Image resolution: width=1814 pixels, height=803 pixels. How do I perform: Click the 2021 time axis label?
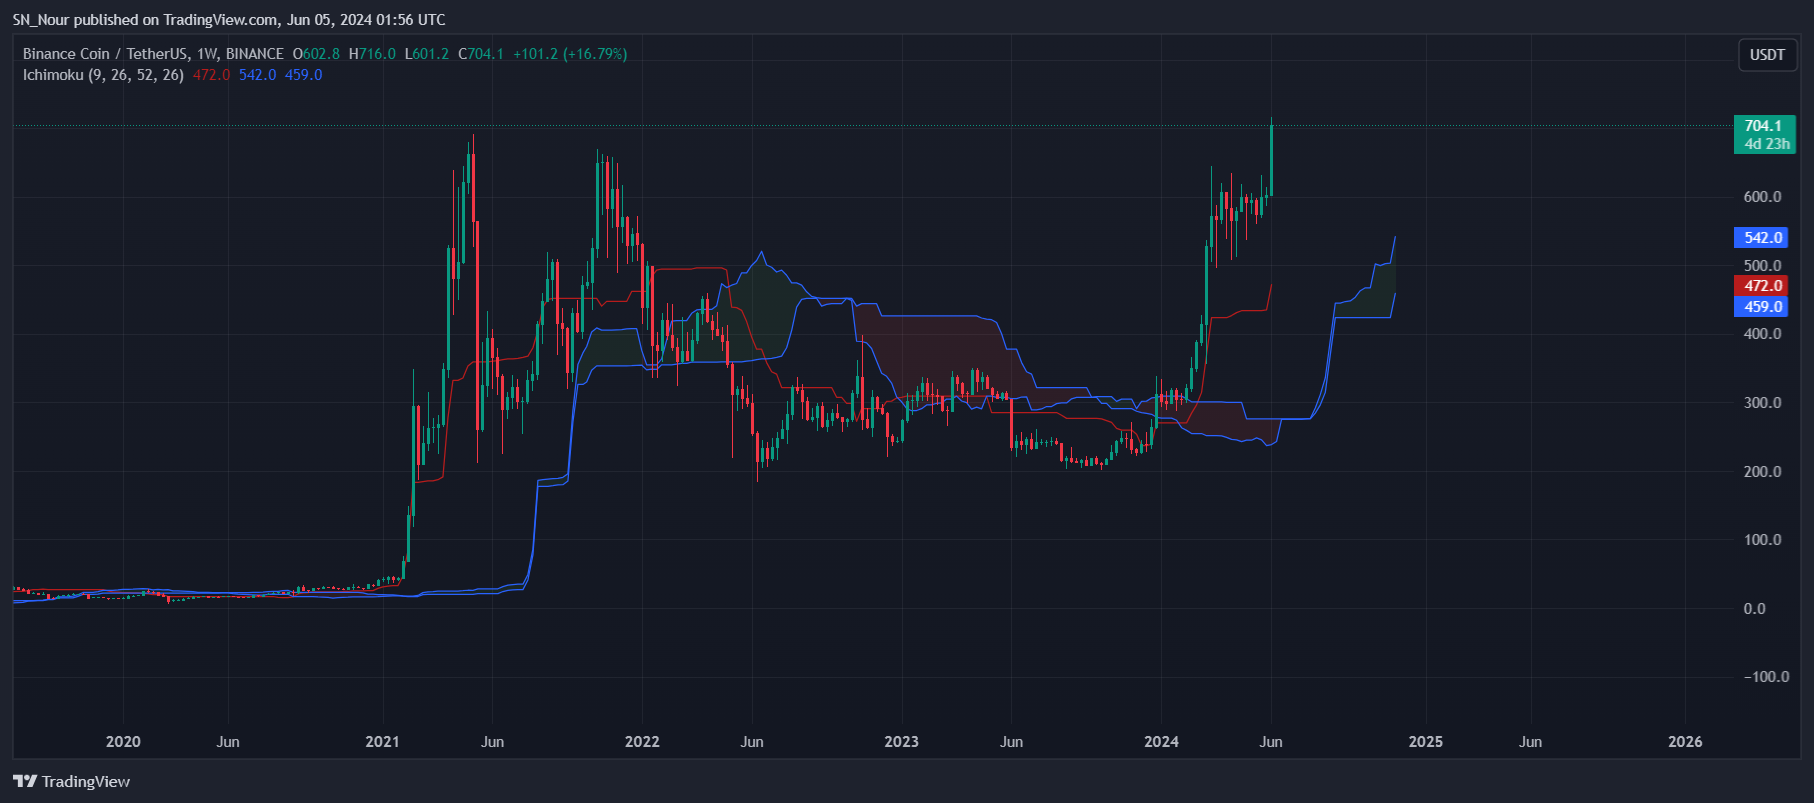tap(382, 742)
